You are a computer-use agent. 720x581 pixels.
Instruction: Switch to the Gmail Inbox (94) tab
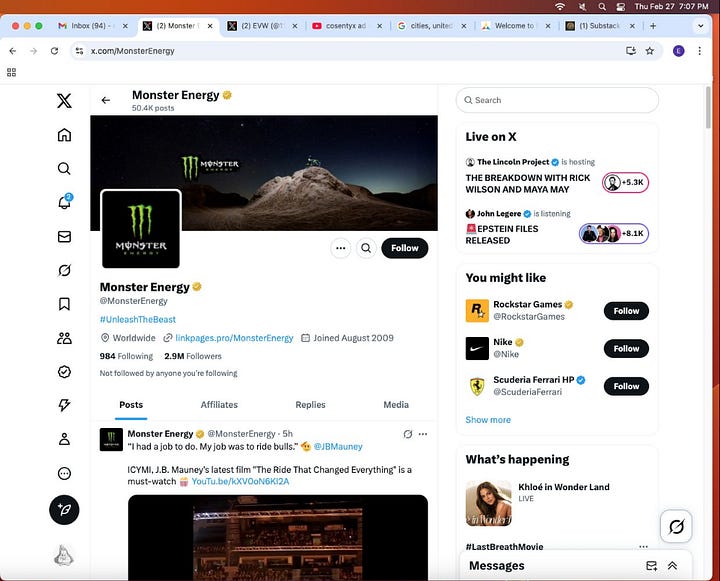[93, 26]
